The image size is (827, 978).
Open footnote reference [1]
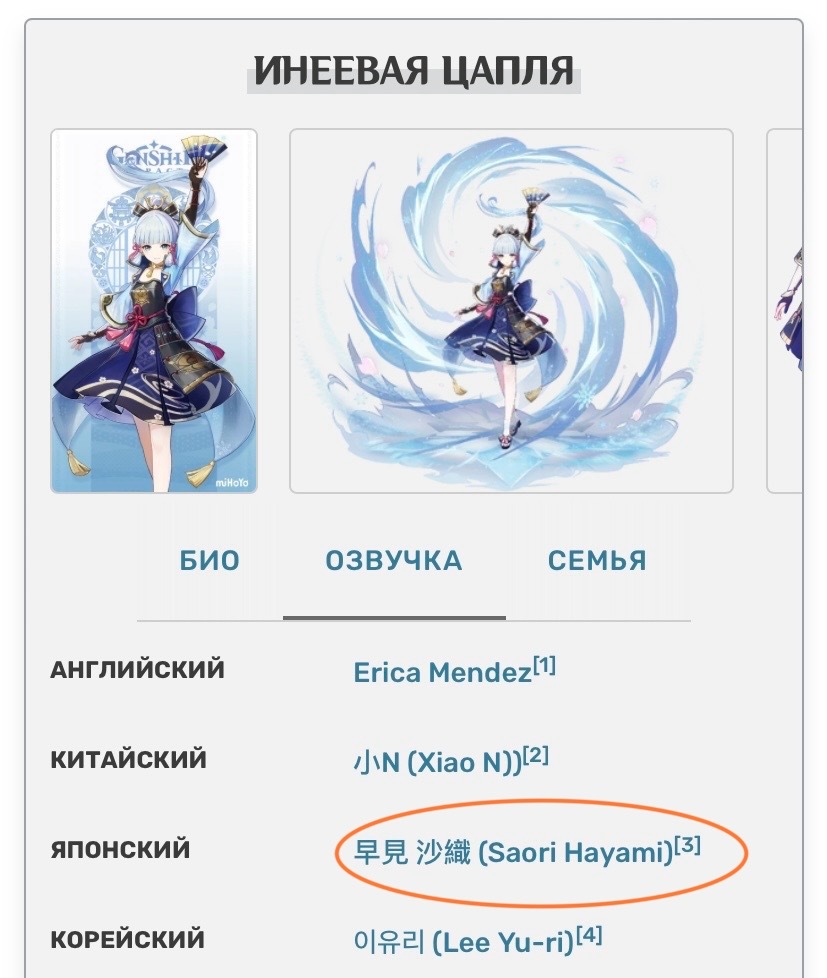coord(544,666)
